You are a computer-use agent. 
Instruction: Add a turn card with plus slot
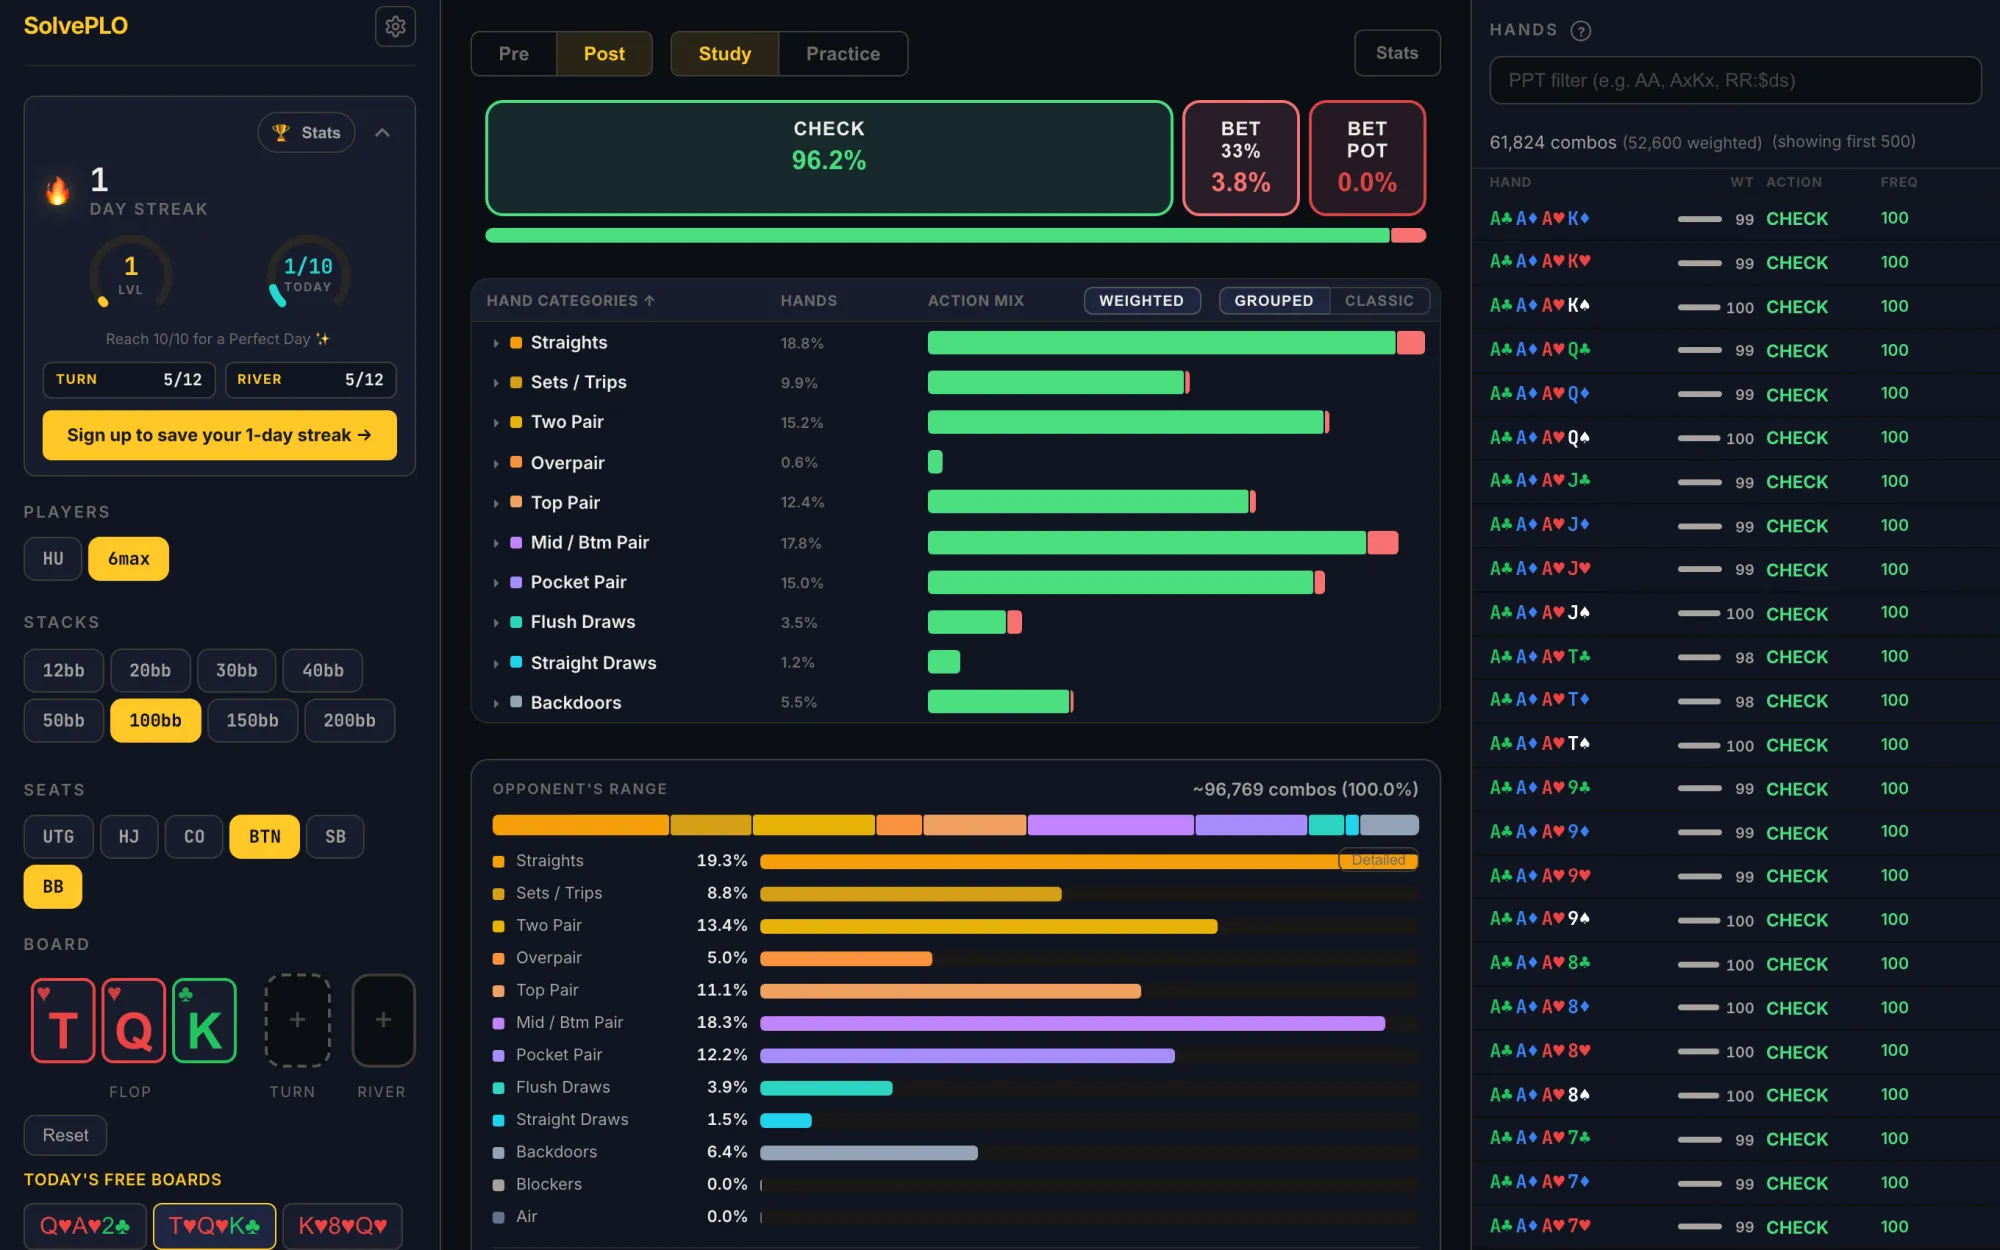[297, 1020]
